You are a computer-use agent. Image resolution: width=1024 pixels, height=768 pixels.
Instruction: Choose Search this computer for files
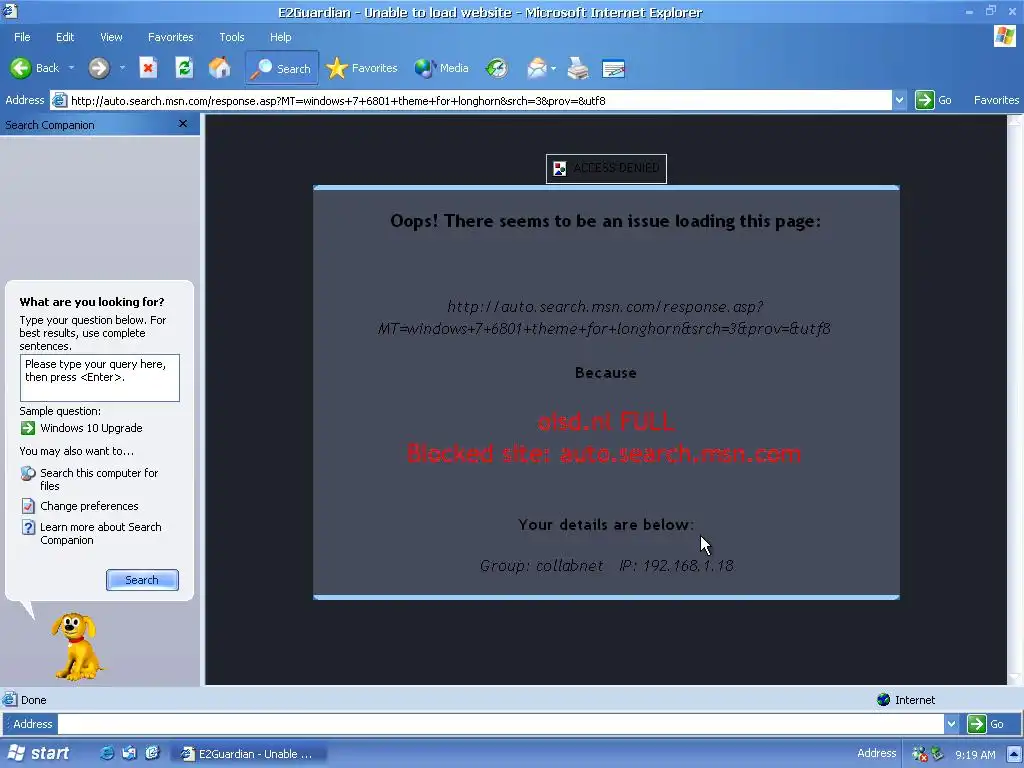[x=99, y=479]
